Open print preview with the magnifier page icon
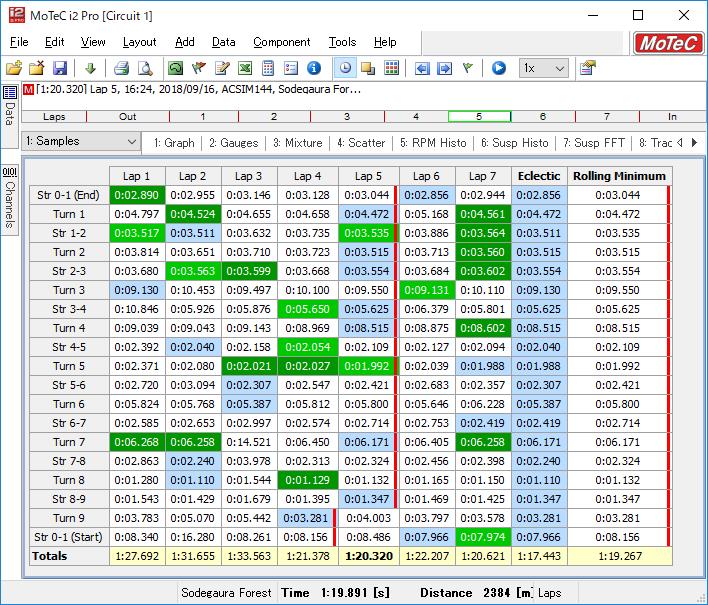Image resolution: width=708 pixels, height=605 pixels. 145,68
